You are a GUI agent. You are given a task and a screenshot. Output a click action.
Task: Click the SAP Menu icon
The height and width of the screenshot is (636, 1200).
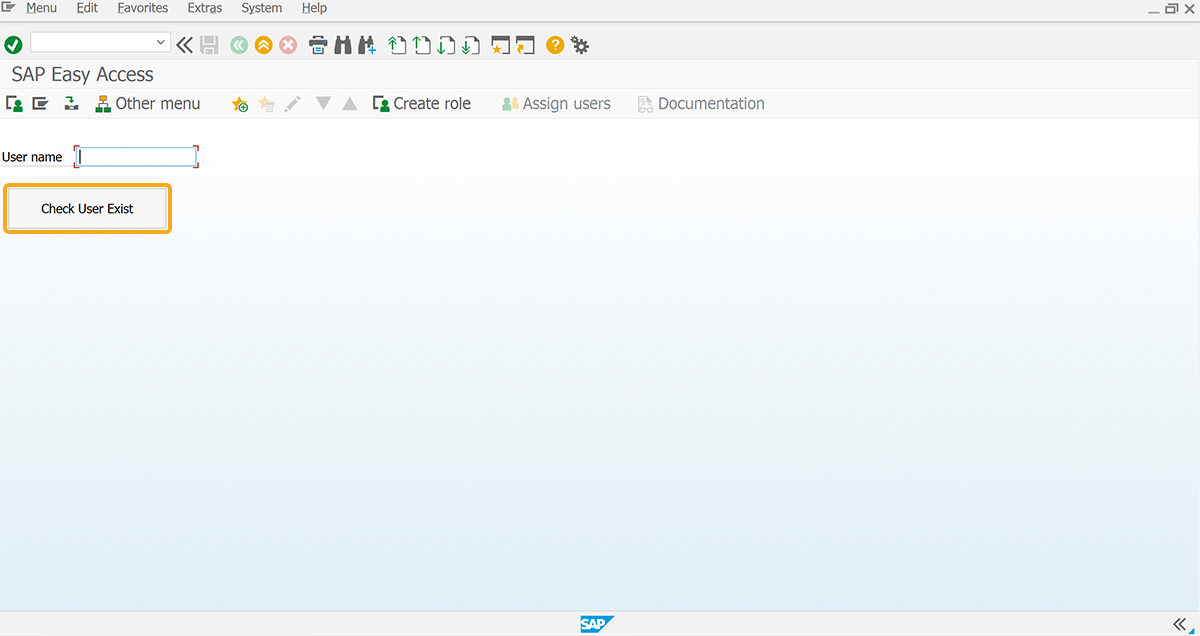coord(40,103)
